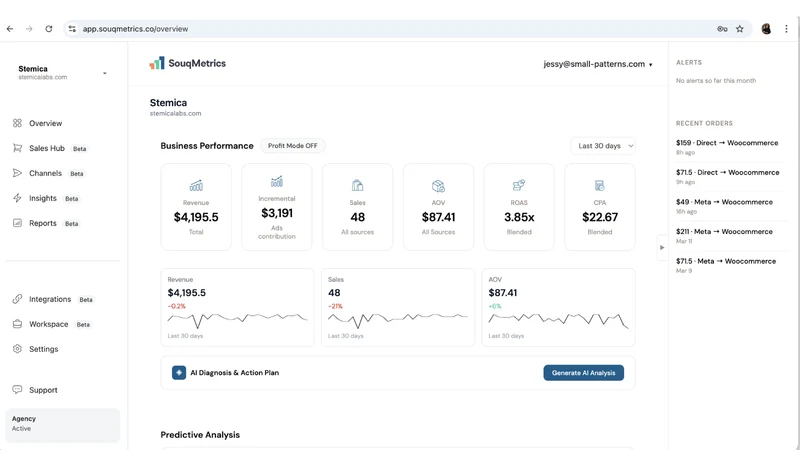
Task: Click the Revenue sparkline chart
Action: tap(237, 319)
